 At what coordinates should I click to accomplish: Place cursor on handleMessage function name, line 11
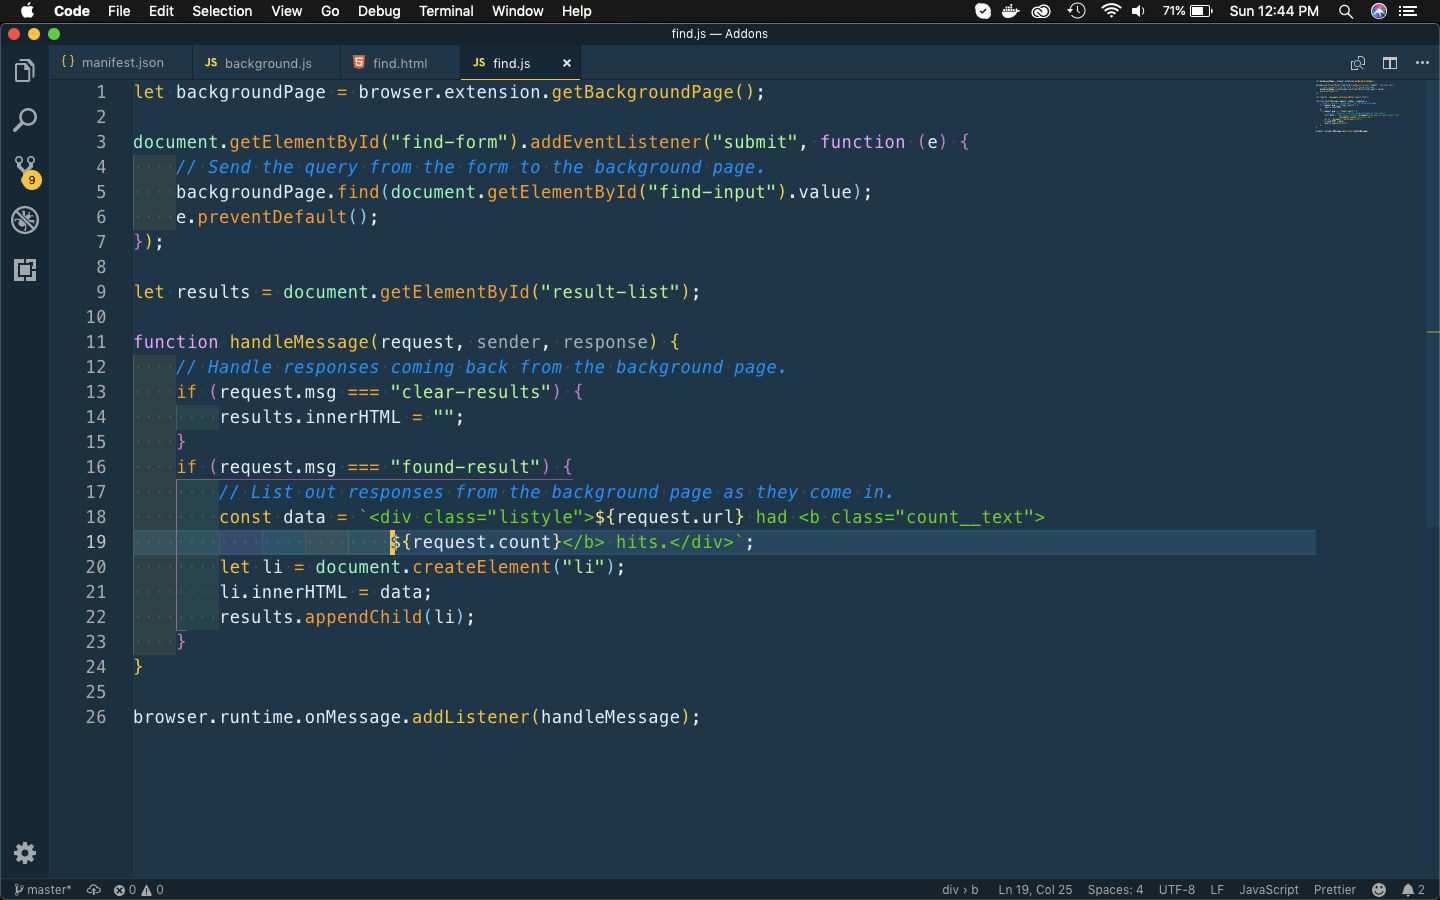pos(299,342)
